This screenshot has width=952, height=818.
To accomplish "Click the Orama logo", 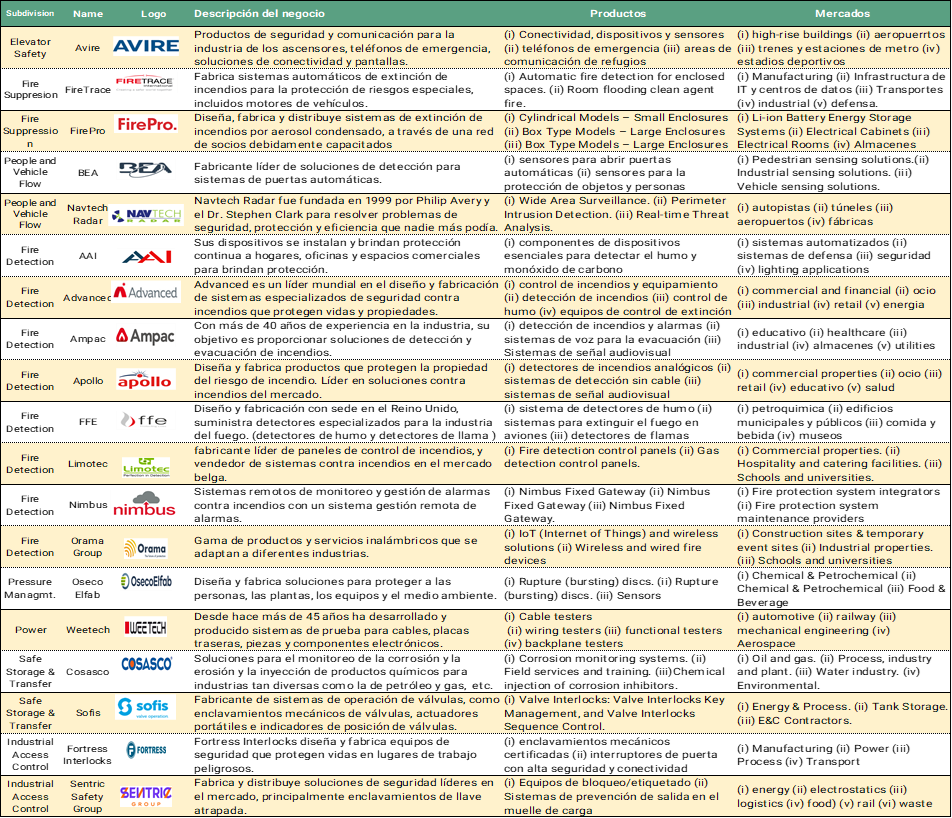I will 145,548.
